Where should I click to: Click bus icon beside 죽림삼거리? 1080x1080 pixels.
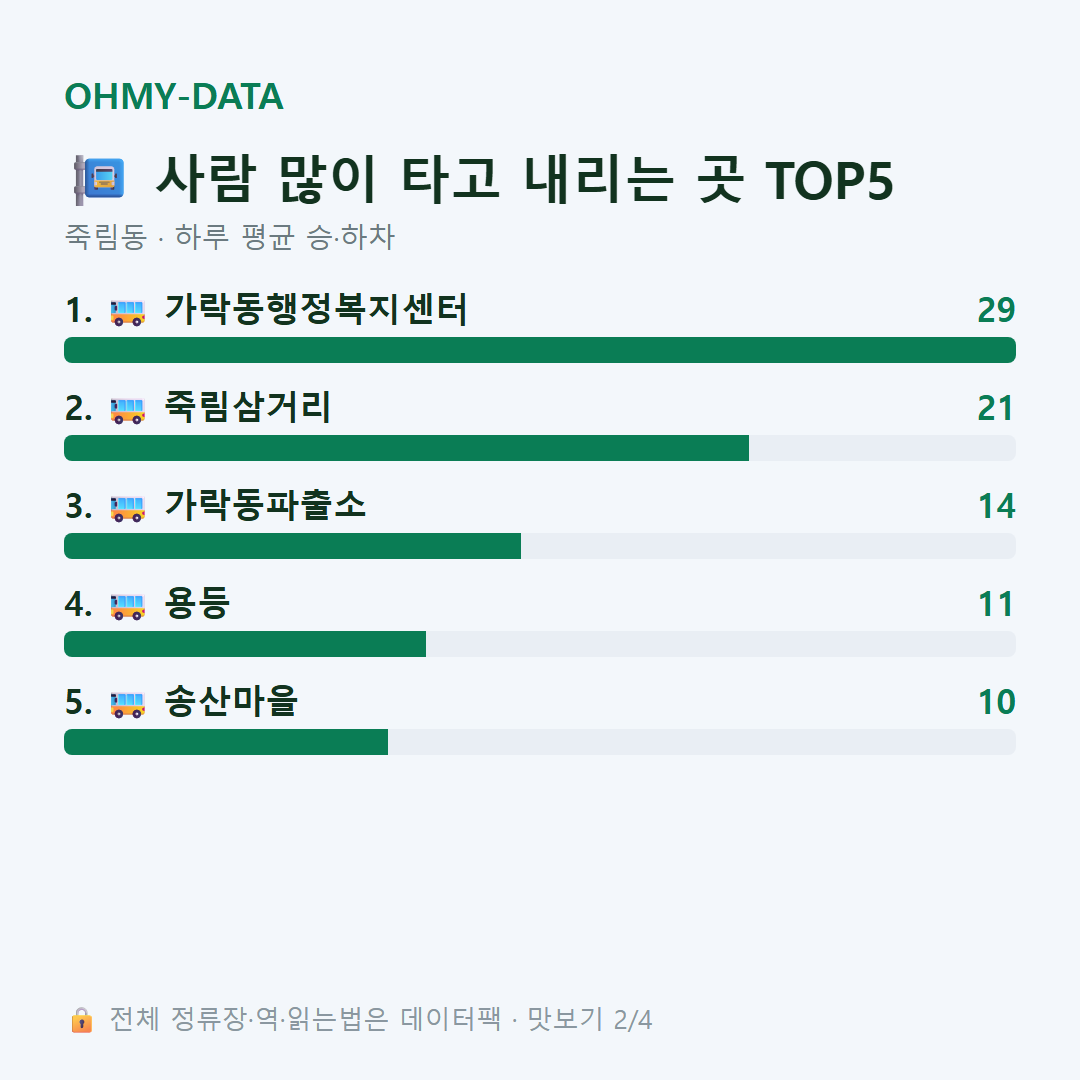tap(127, 410)
